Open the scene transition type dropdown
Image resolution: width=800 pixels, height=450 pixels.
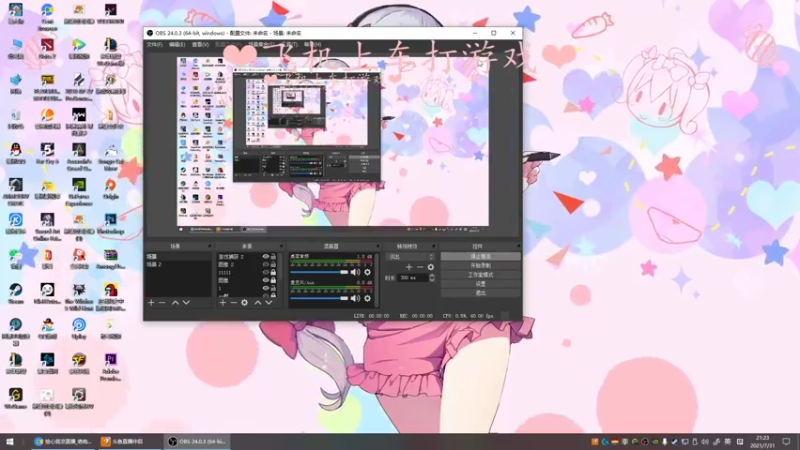click(410, 257)
